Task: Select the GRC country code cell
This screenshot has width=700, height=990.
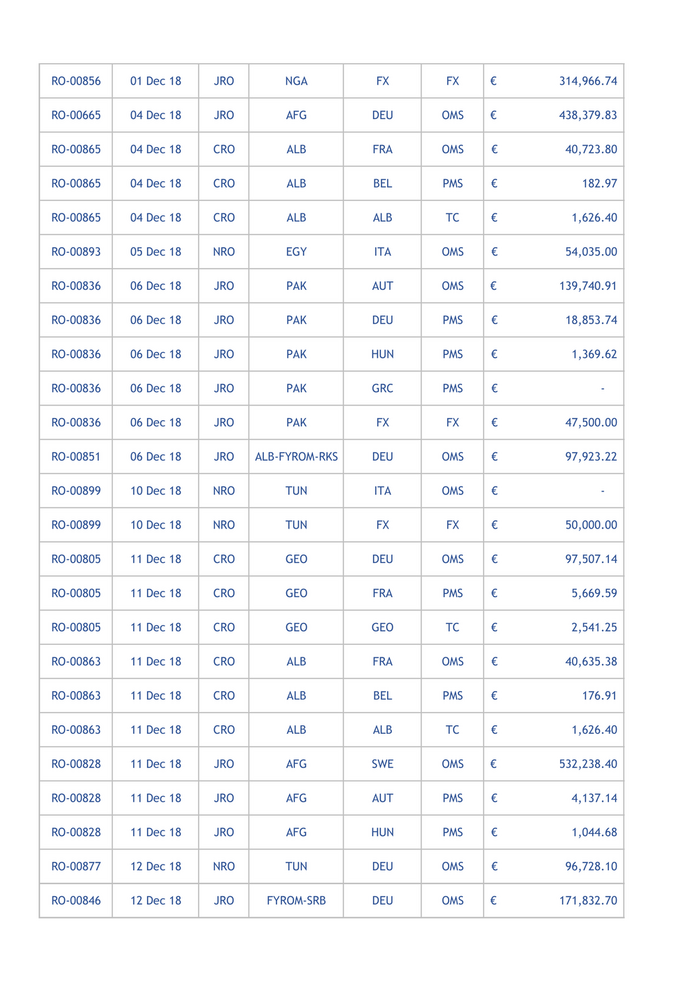Action: point(382,388)
